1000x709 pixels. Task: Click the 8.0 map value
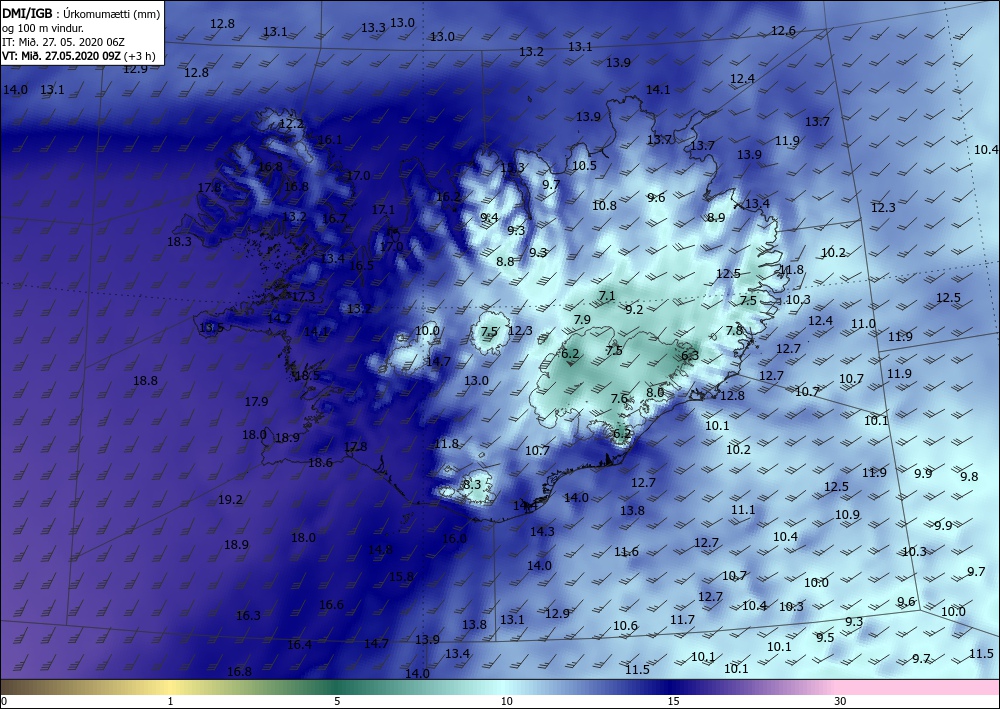(655, 393)
